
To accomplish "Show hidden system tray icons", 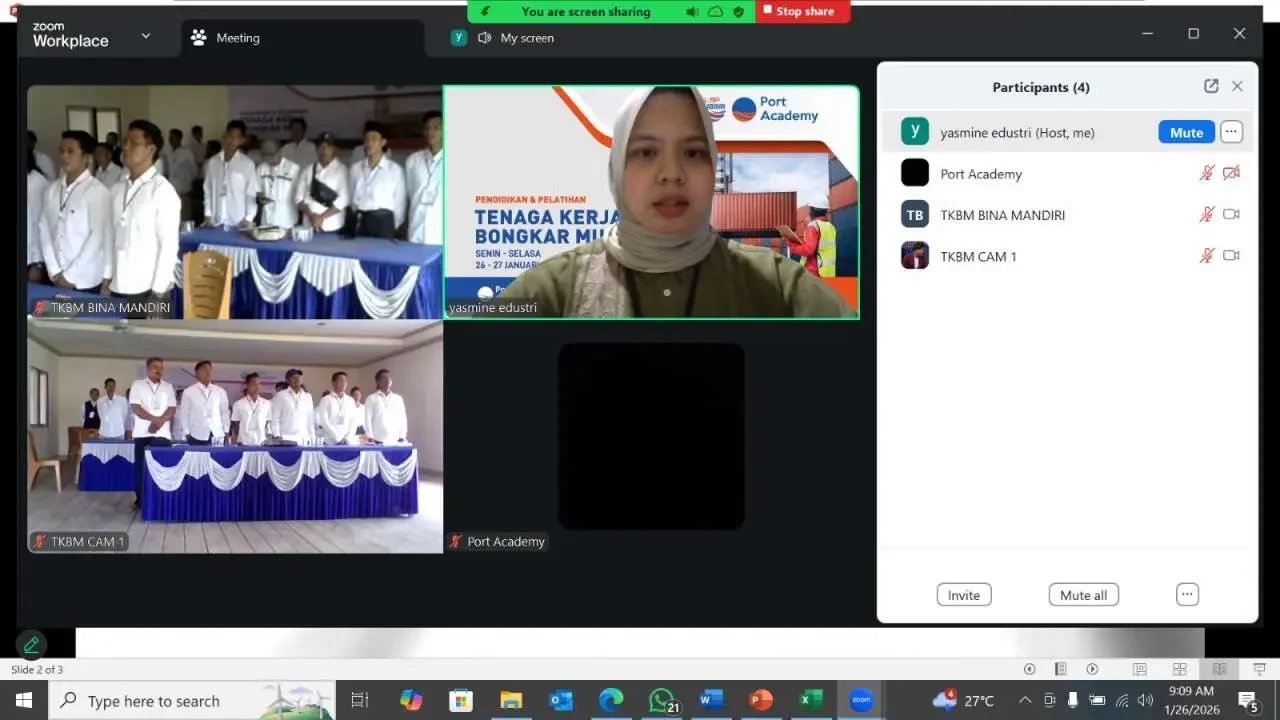I will coord(1024,700).
